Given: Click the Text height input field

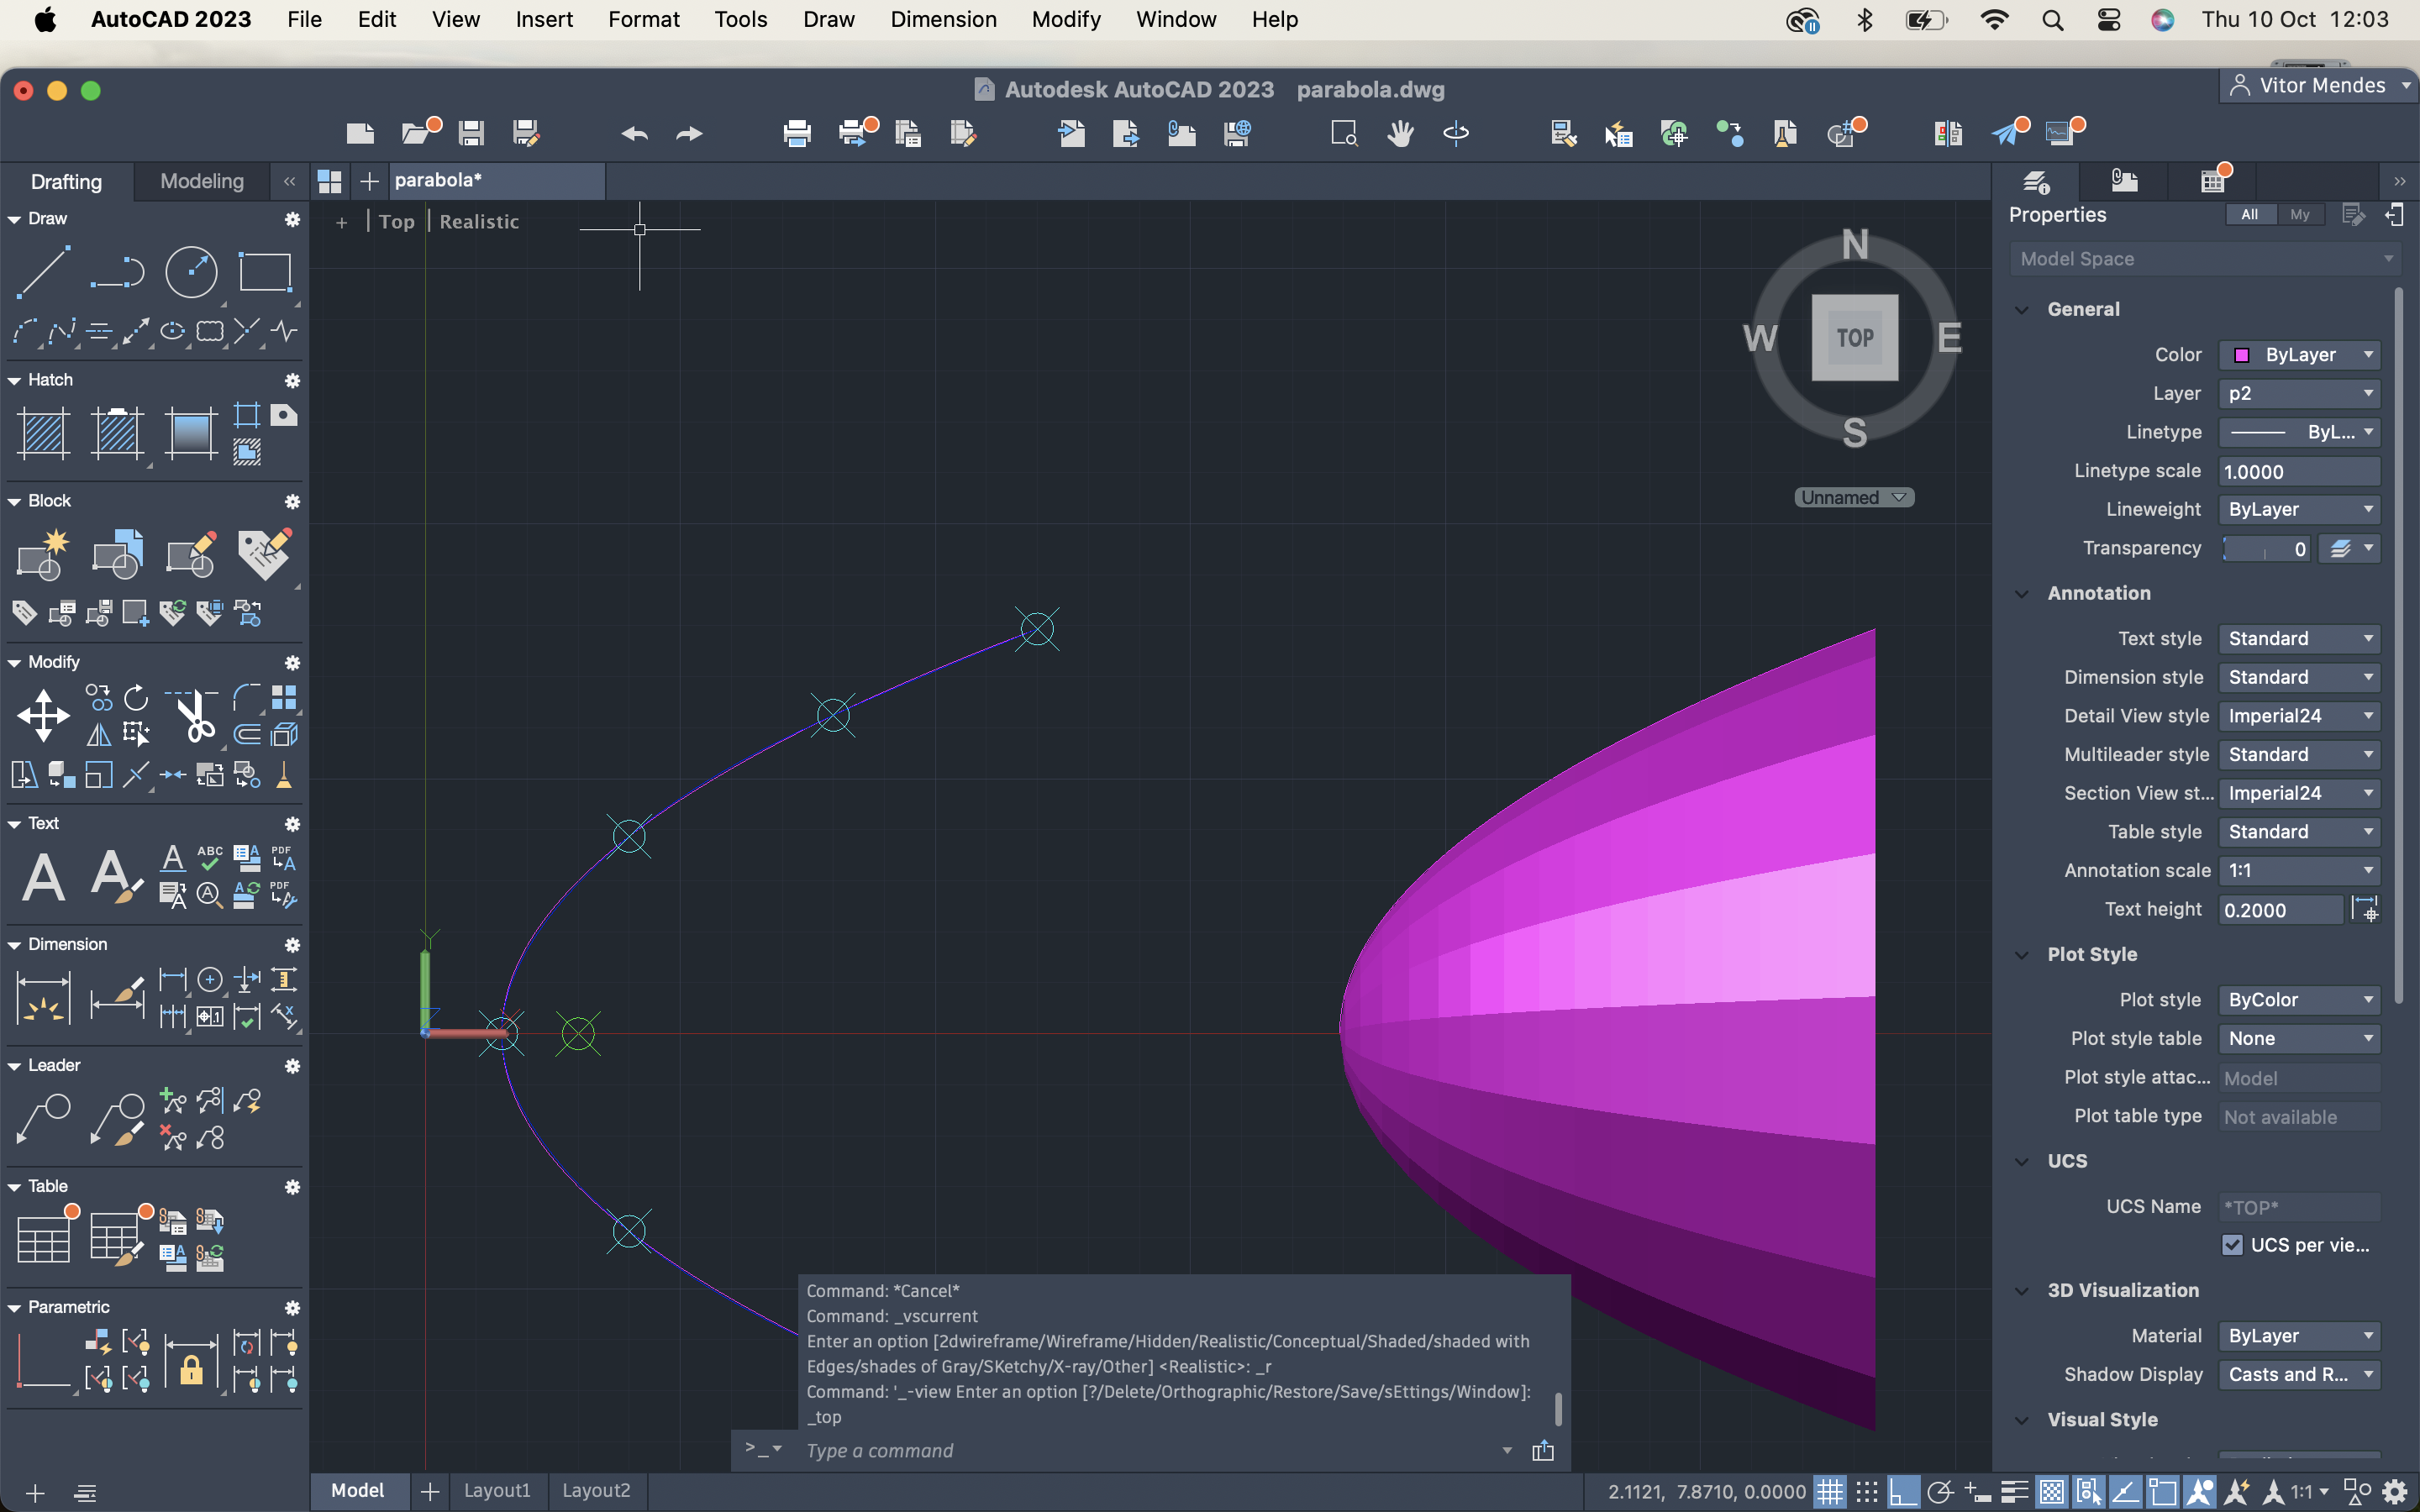Looking at the screenshot, I should pyautogui.click(x=2281, y=910).
